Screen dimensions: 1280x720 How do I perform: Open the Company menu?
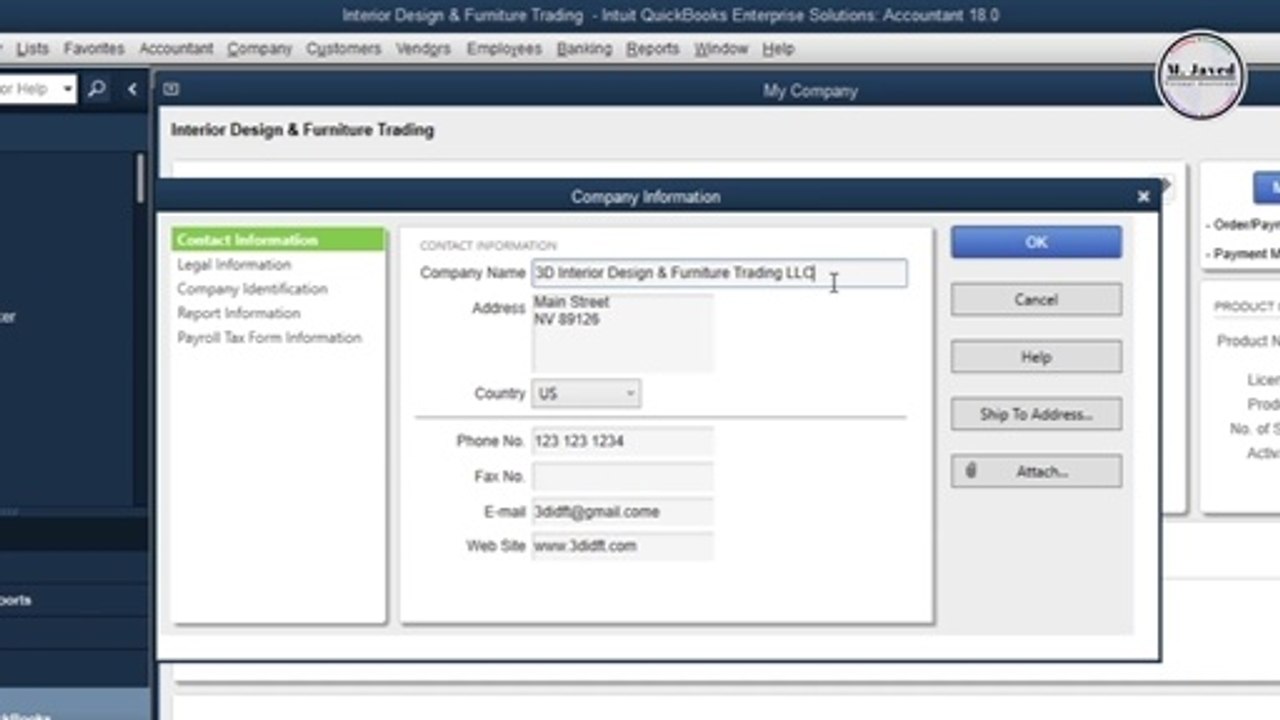pos(259,48)
